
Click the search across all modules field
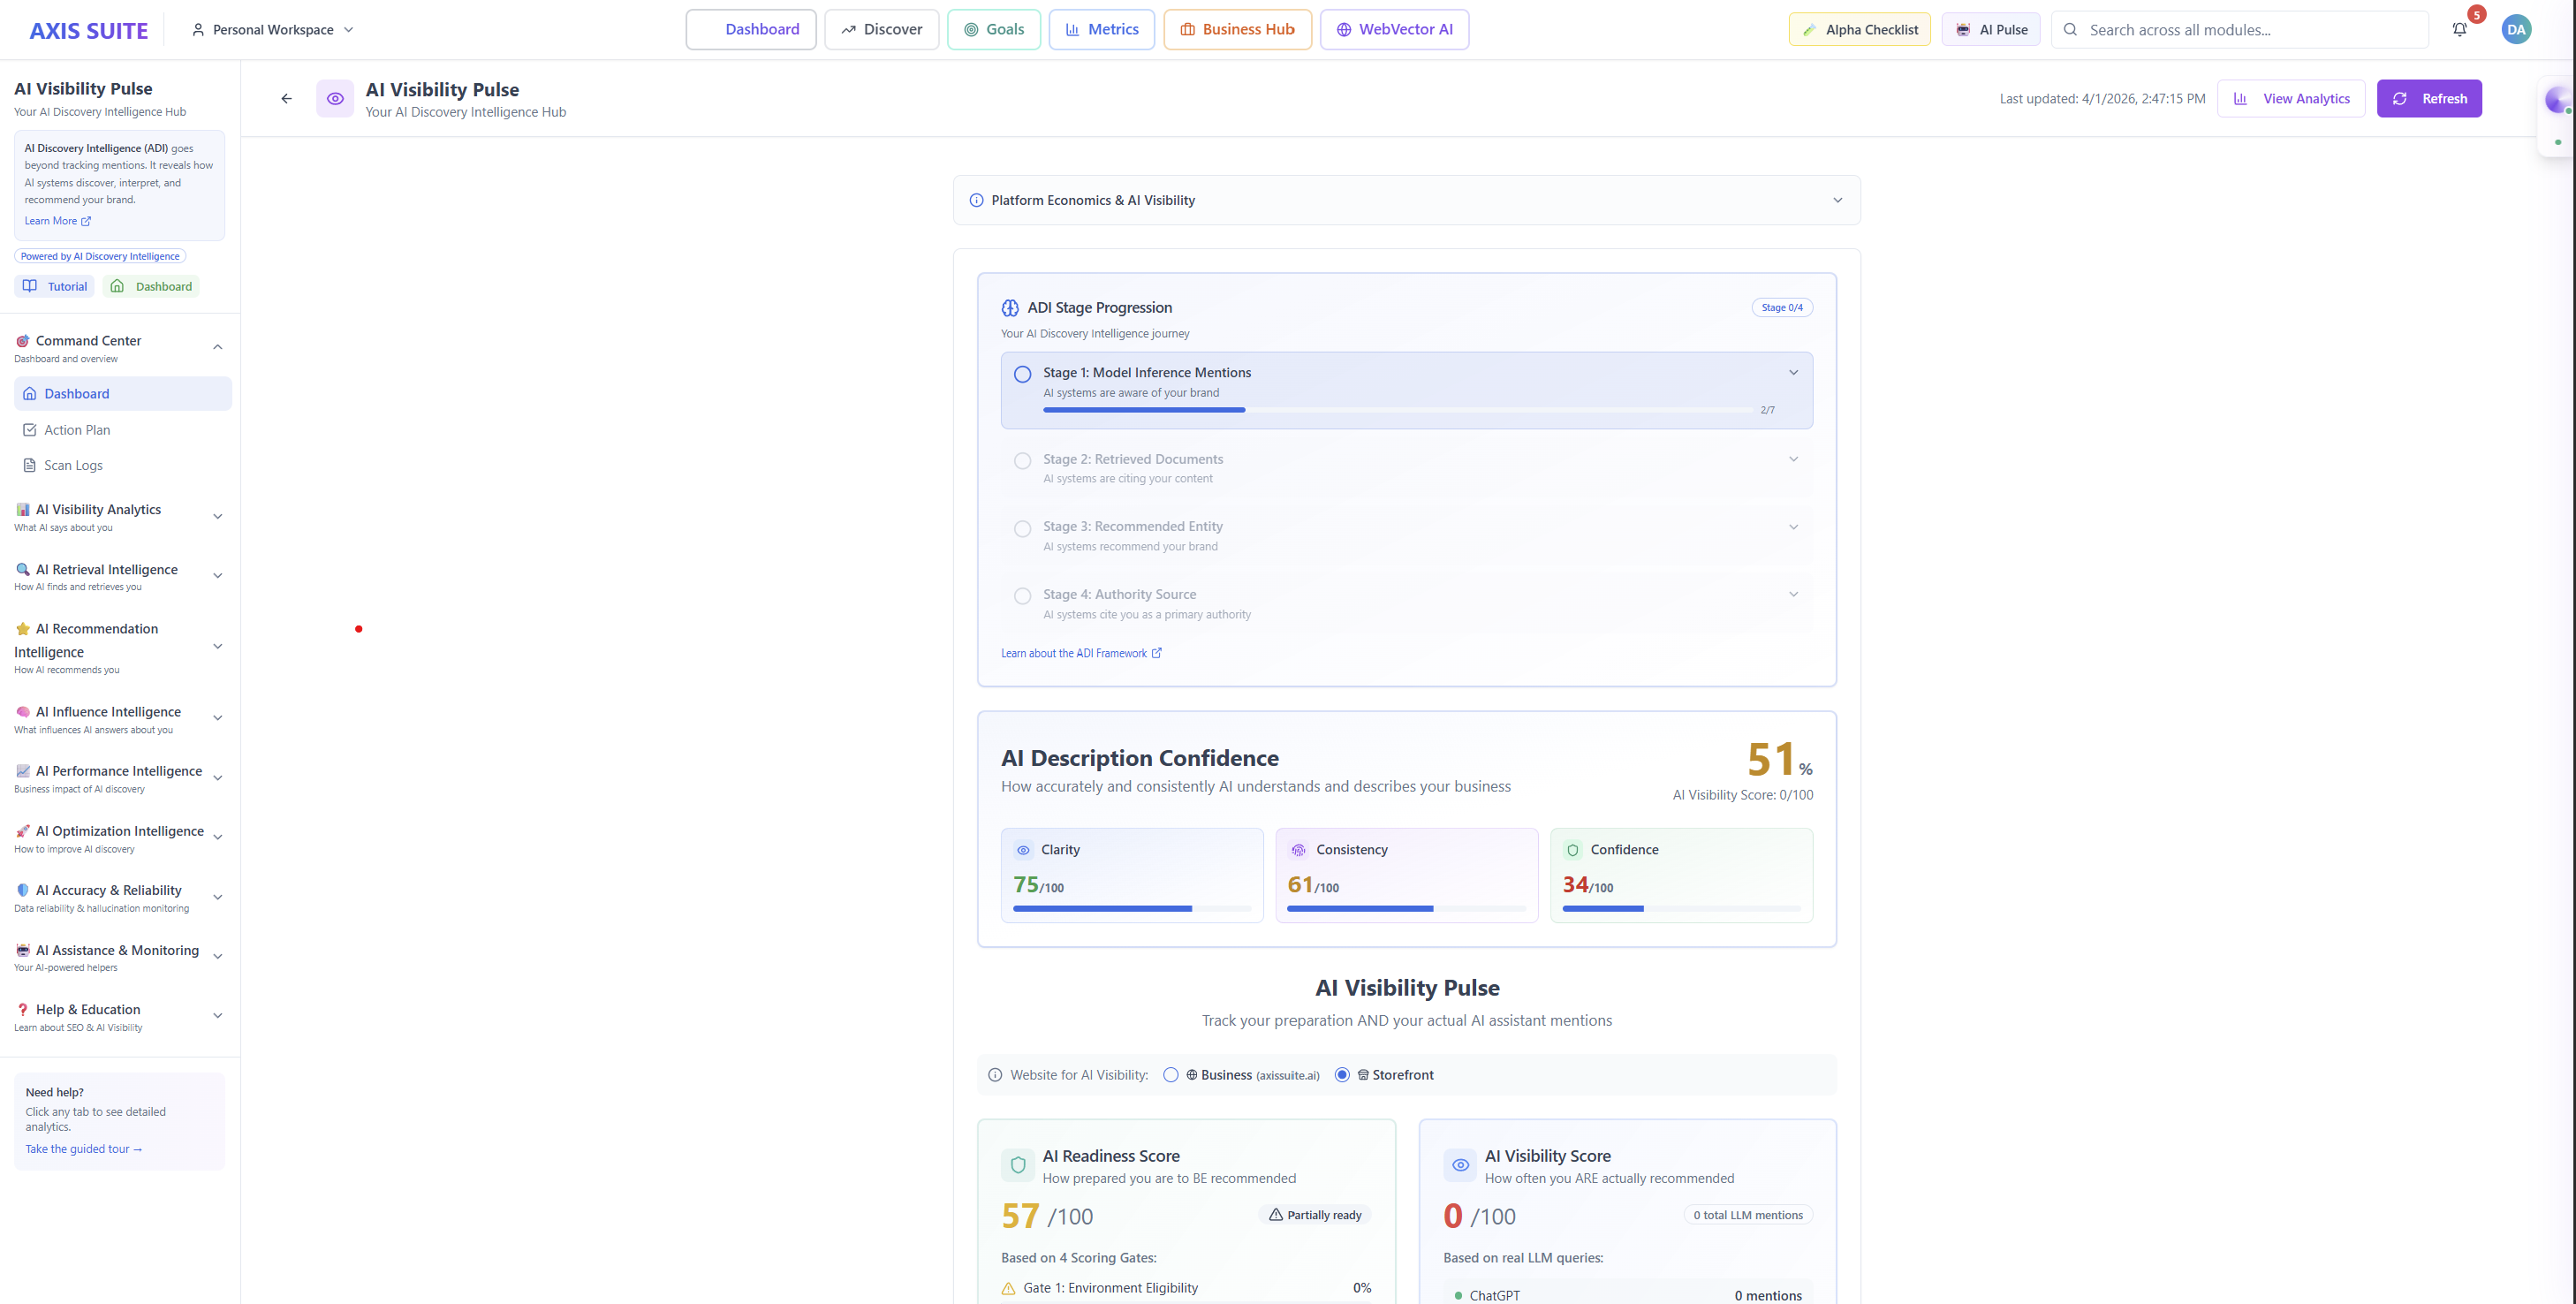coord(2240,30)
